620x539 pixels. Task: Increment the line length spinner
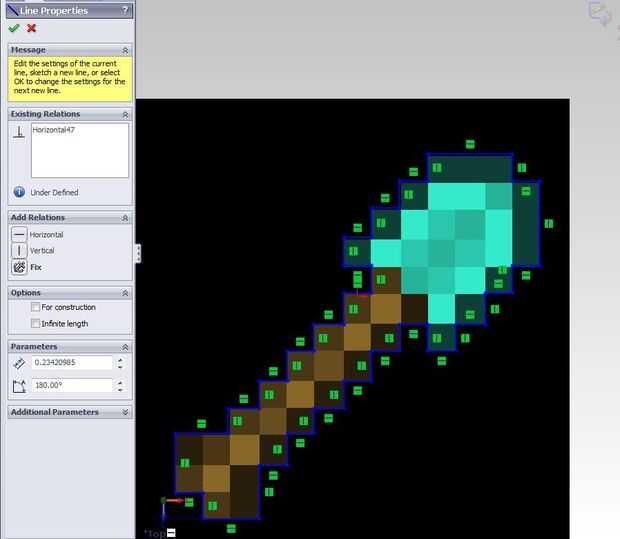120,359
